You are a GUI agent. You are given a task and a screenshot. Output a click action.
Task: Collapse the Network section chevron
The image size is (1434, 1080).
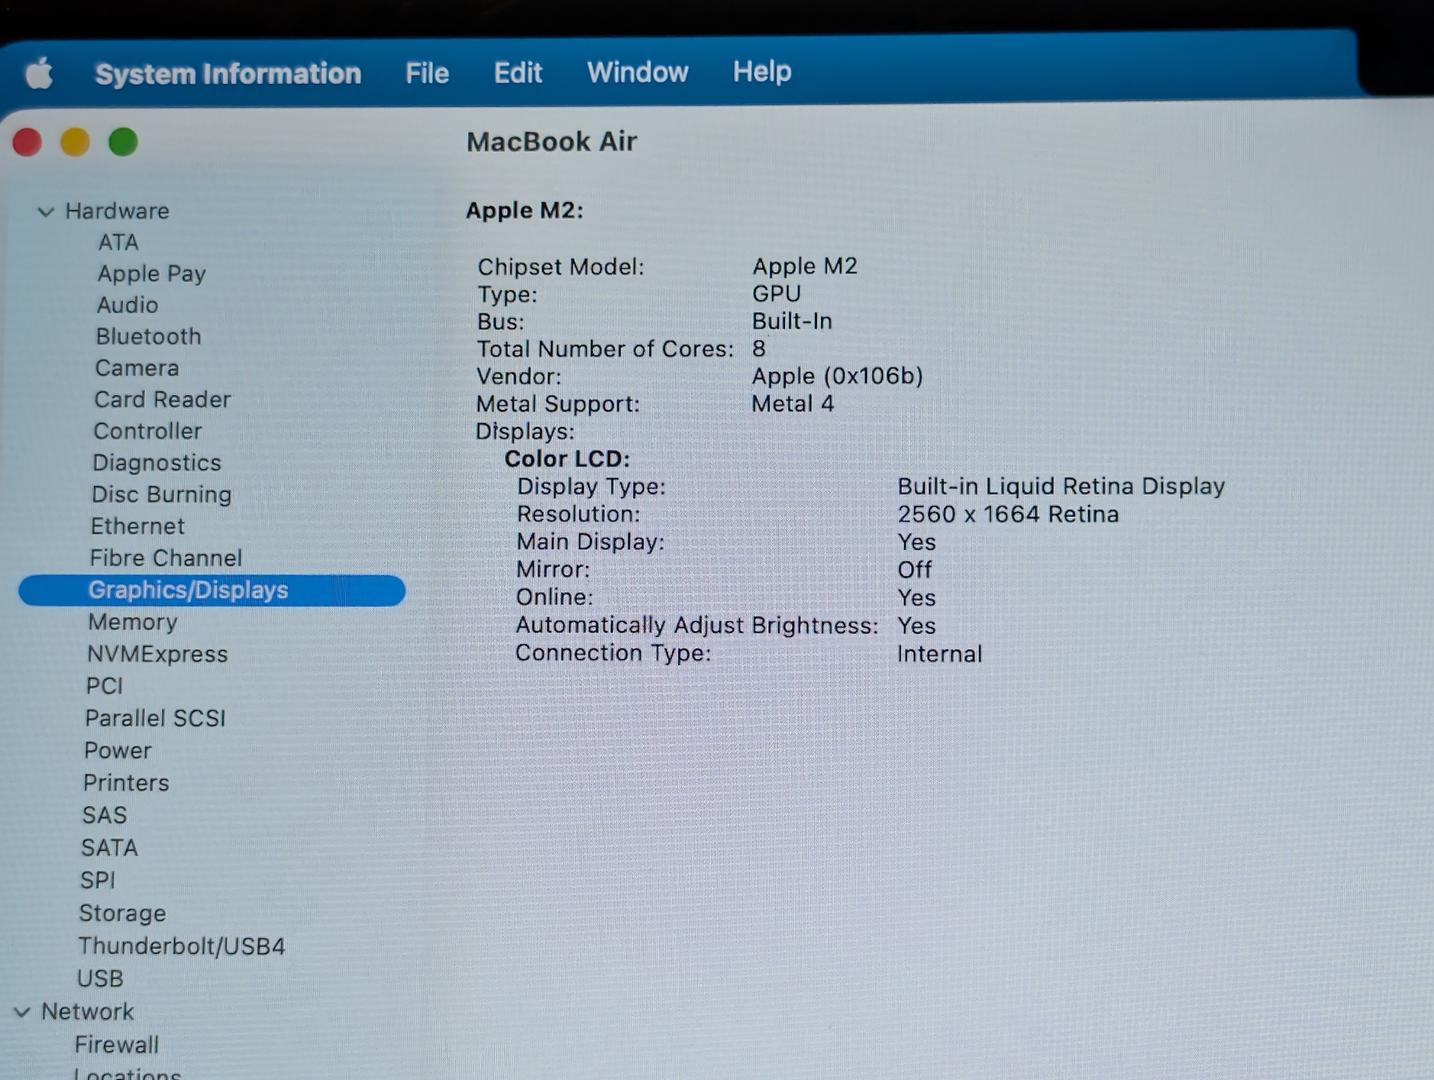22,1012
